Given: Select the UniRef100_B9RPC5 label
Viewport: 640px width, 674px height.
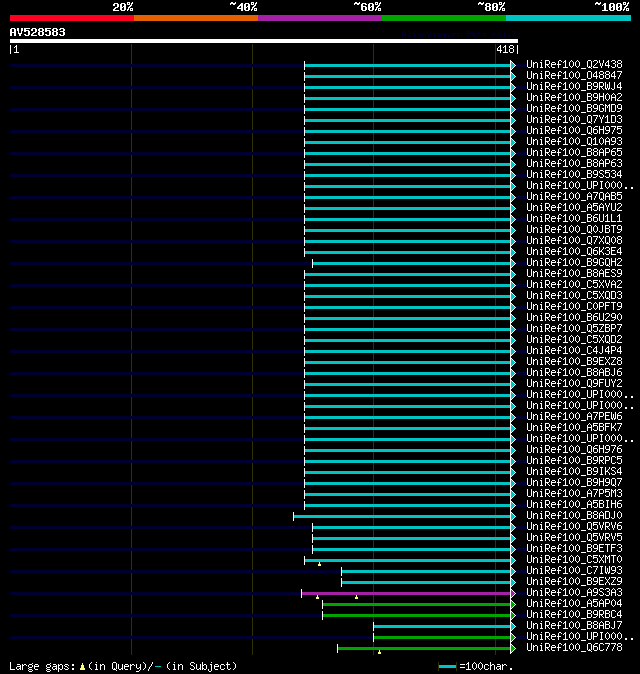Looking at the screenshot, I should 574,461.
